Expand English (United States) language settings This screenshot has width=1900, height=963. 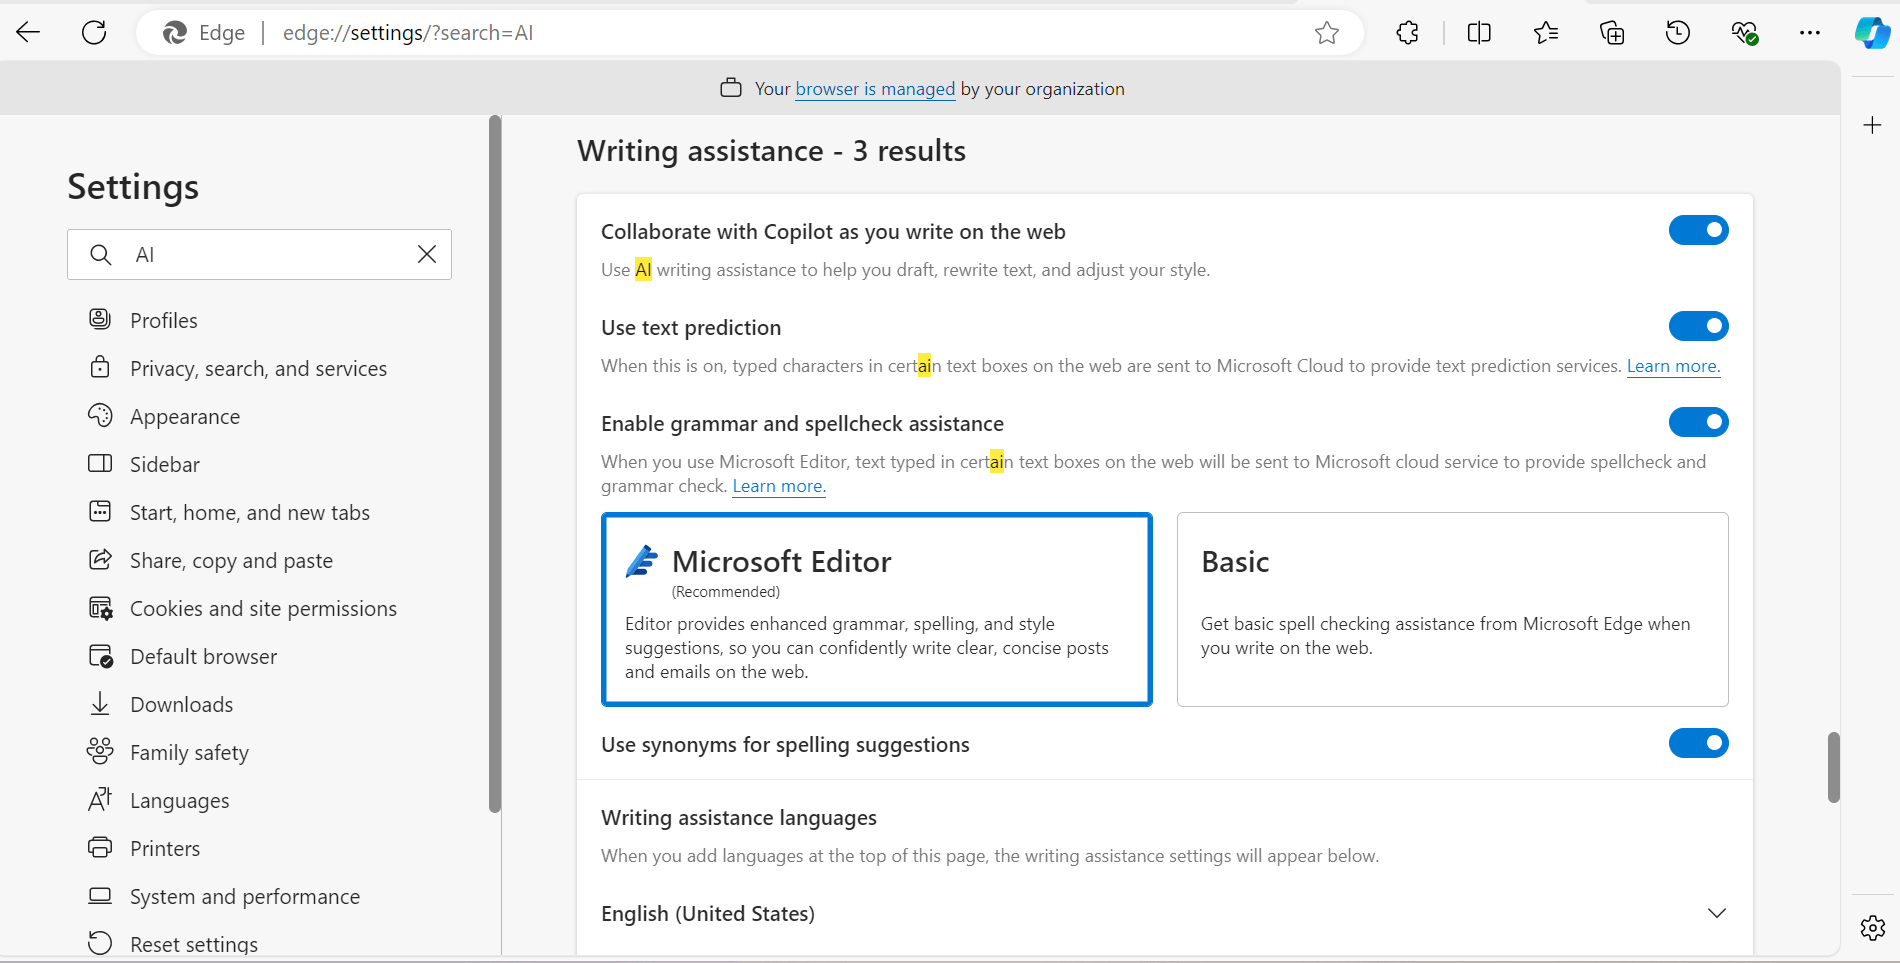(1717, 913)
